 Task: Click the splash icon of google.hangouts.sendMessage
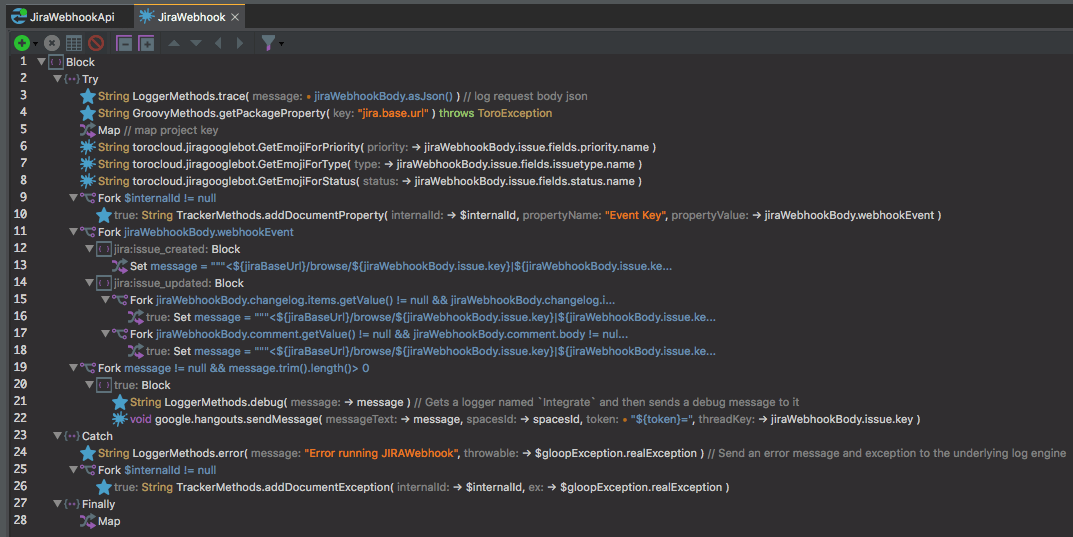[120, 419]
